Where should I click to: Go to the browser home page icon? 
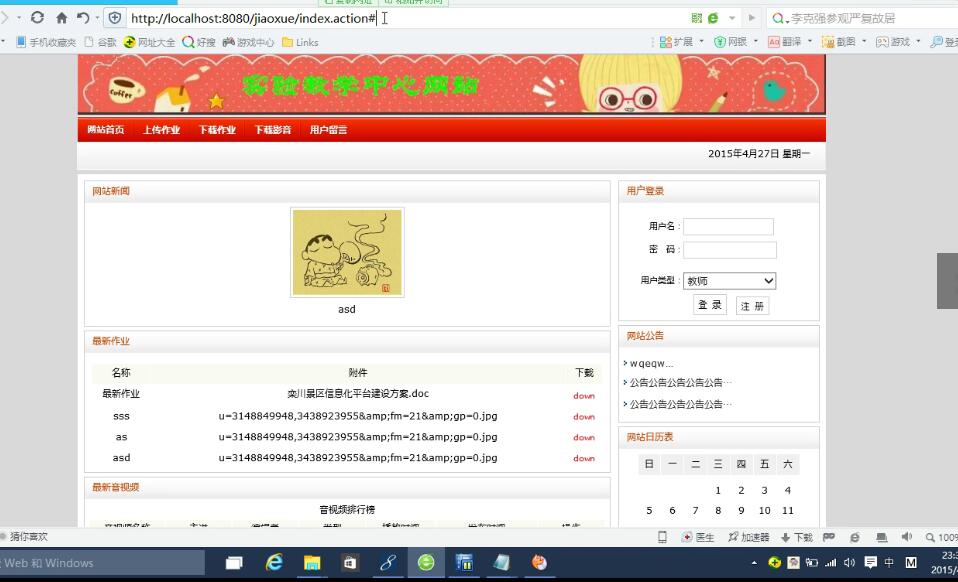[62, 18]
